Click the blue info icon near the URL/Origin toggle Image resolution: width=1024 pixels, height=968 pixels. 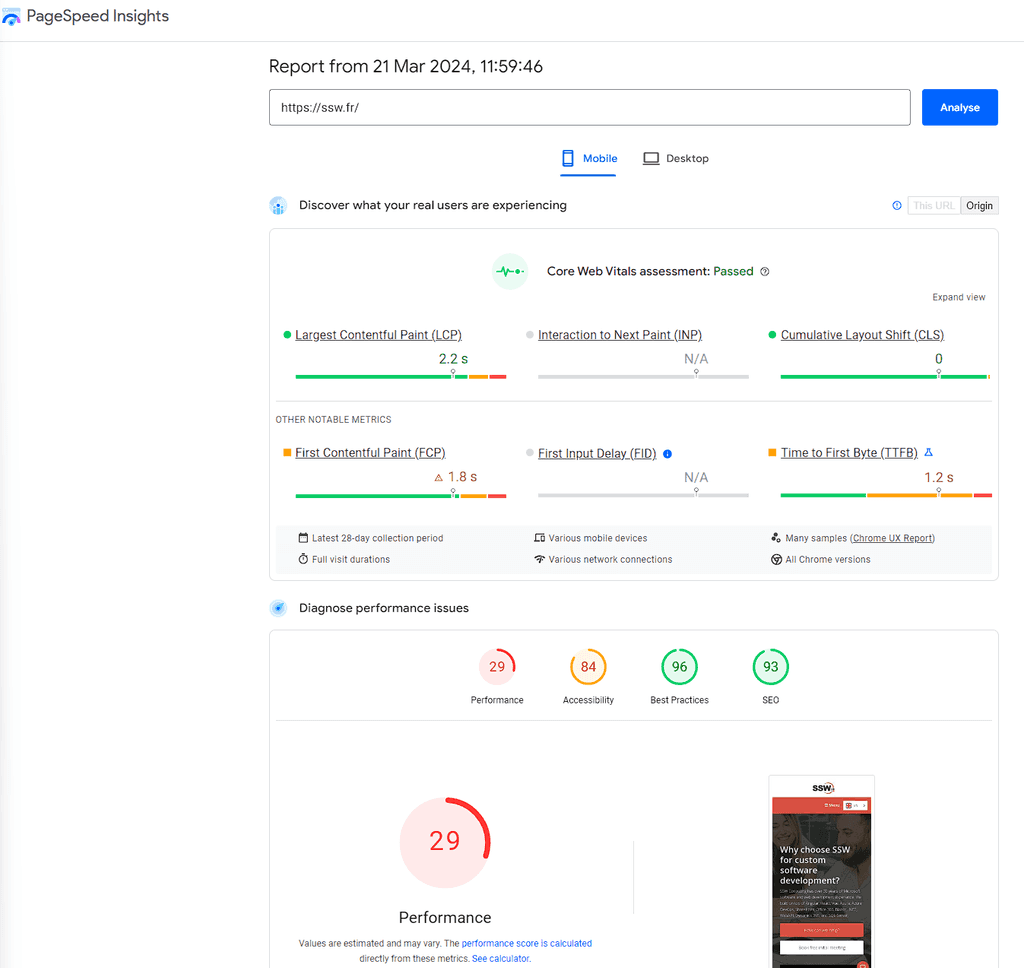coord(897,205)
